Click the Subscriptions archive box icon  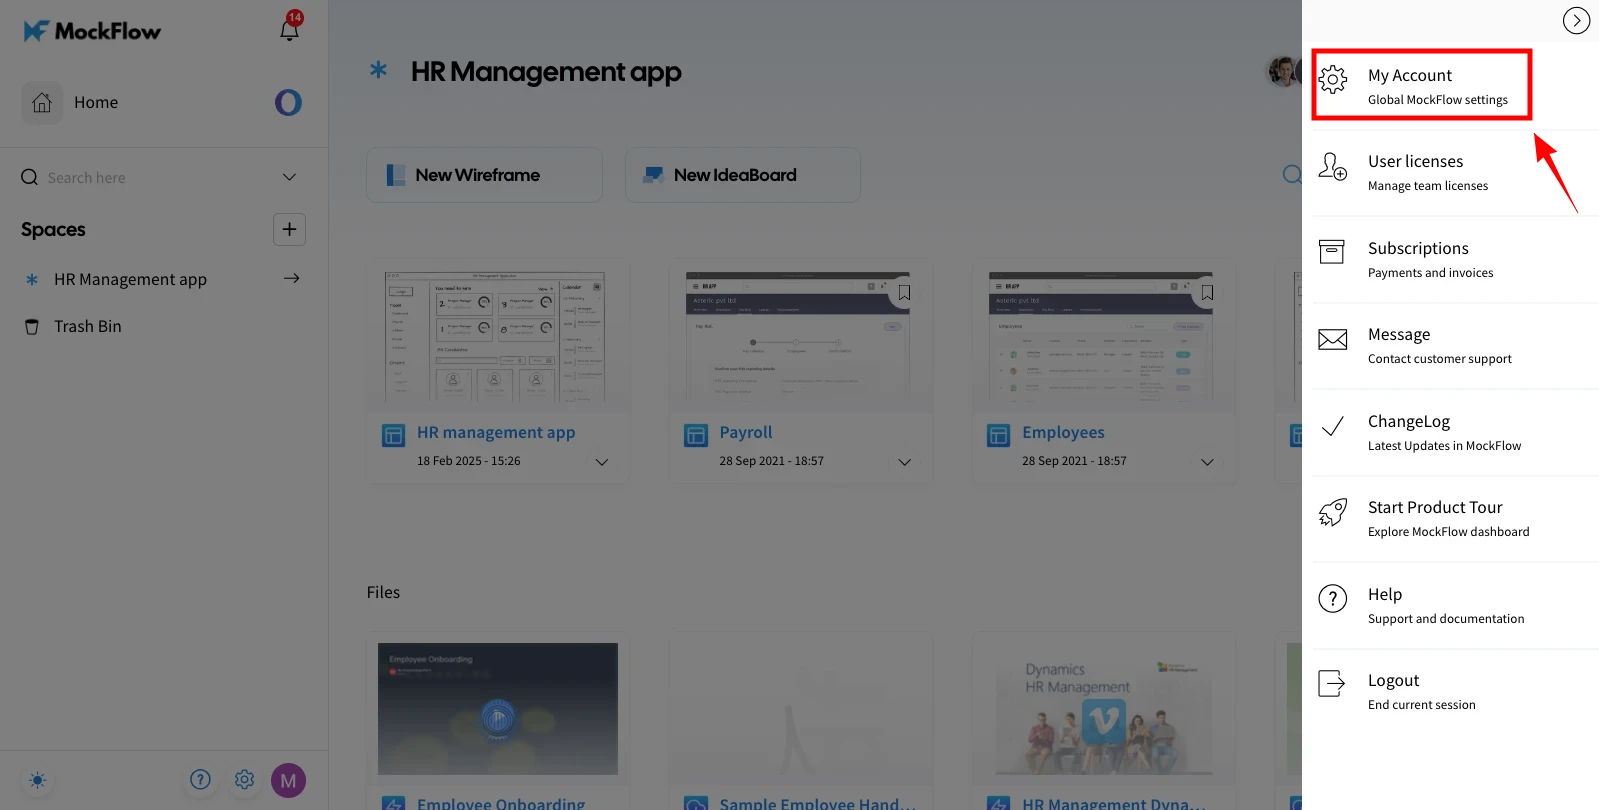tap(1332, 252)
